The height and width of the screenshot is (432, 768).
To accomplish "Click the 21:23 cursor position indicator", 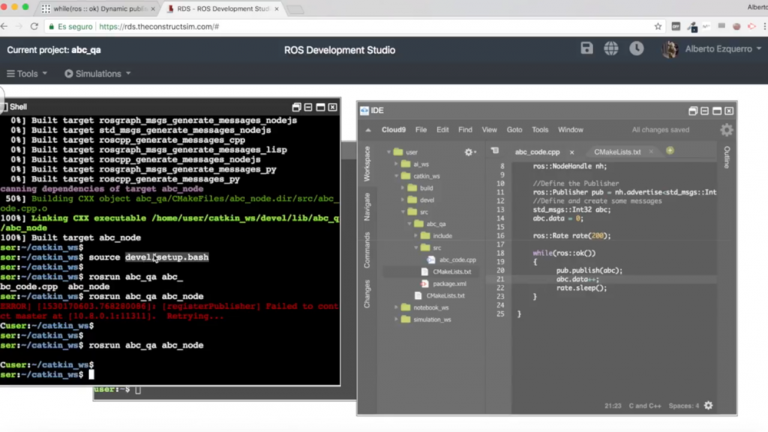I will point(613,406).
